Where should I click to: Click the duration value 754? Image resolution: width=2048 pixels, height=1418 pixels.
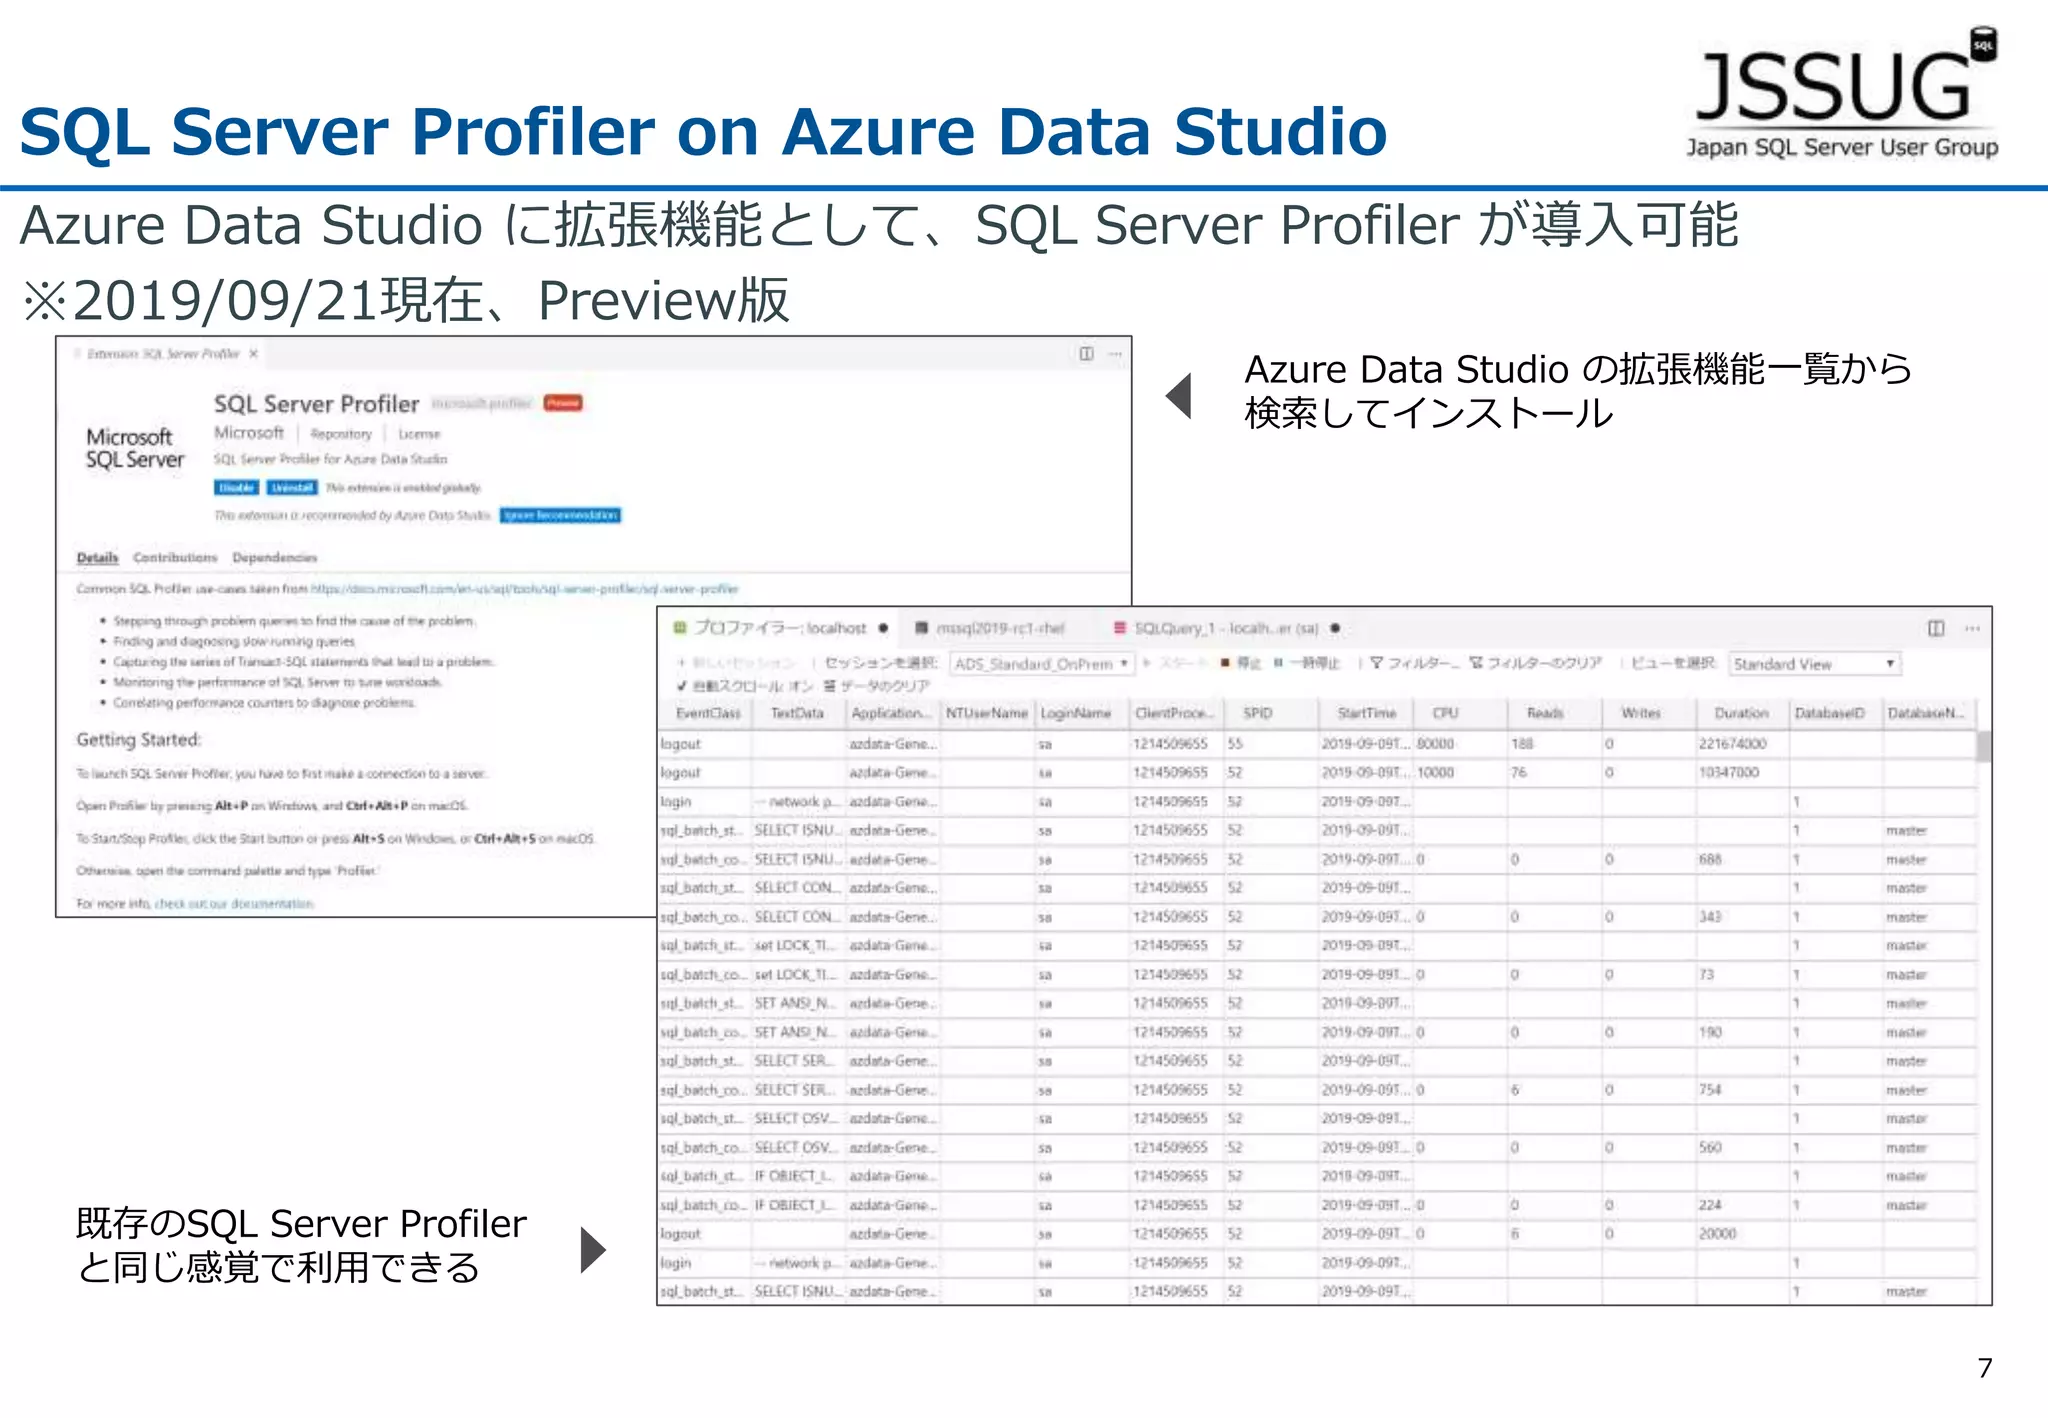pyautogui.click(x=1710, y=1090)
